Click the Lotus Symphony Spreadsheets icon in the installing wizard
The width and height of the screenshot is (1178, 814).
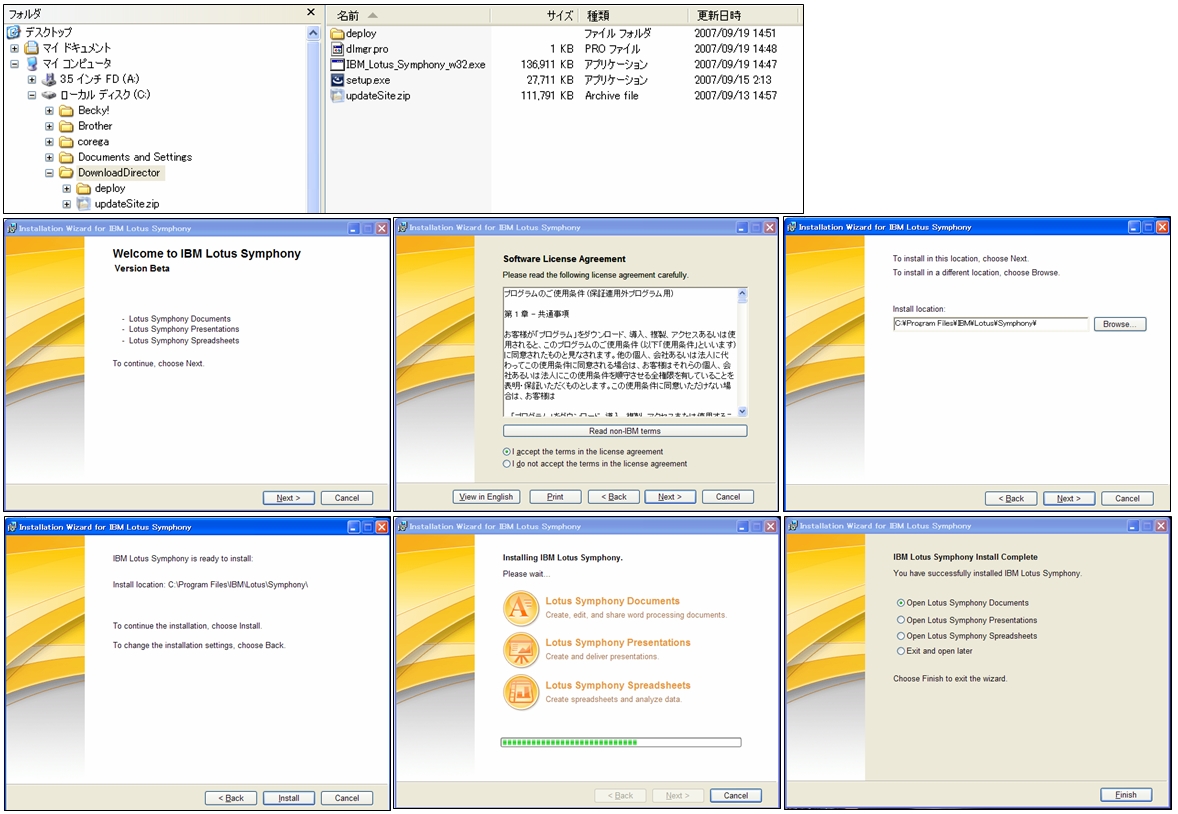[x=521, y=692]
